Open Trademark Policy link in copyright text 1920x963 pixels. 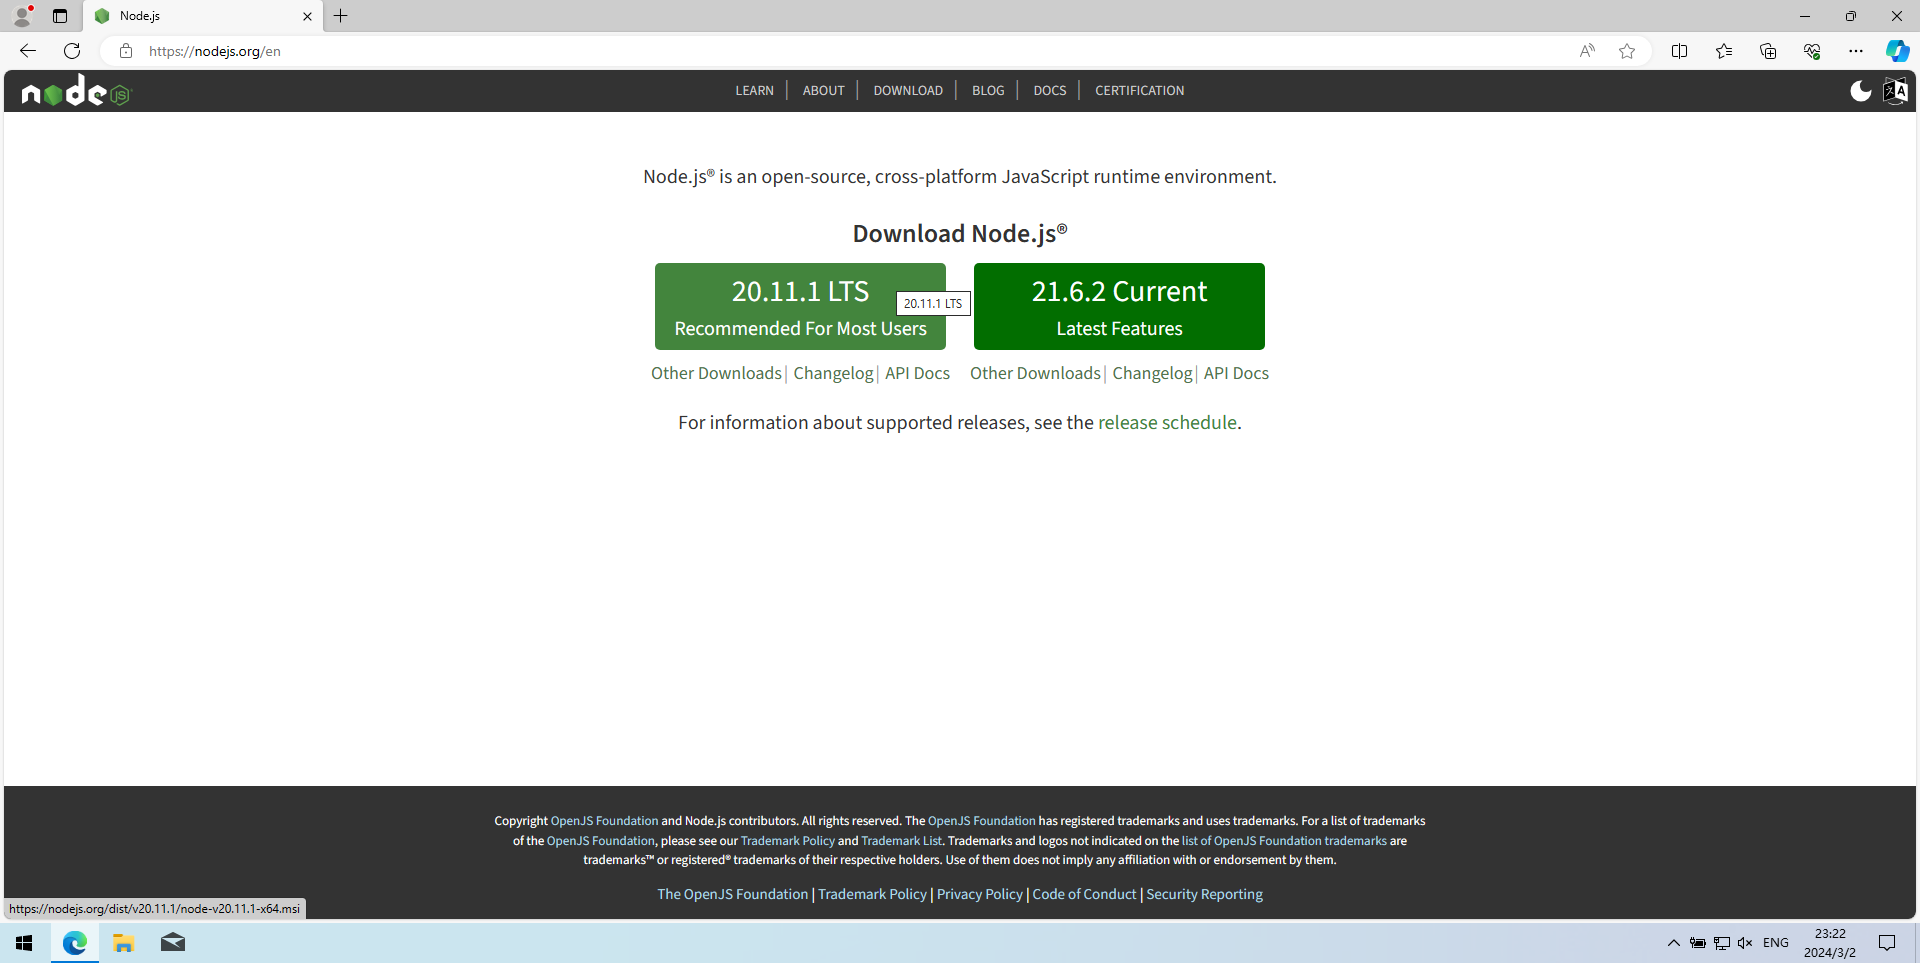pos(787,841)
